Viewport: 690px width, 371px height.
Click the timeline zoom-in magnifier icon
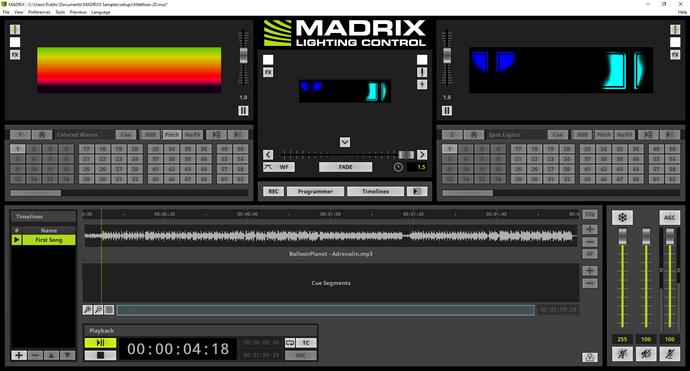(88, 310)
